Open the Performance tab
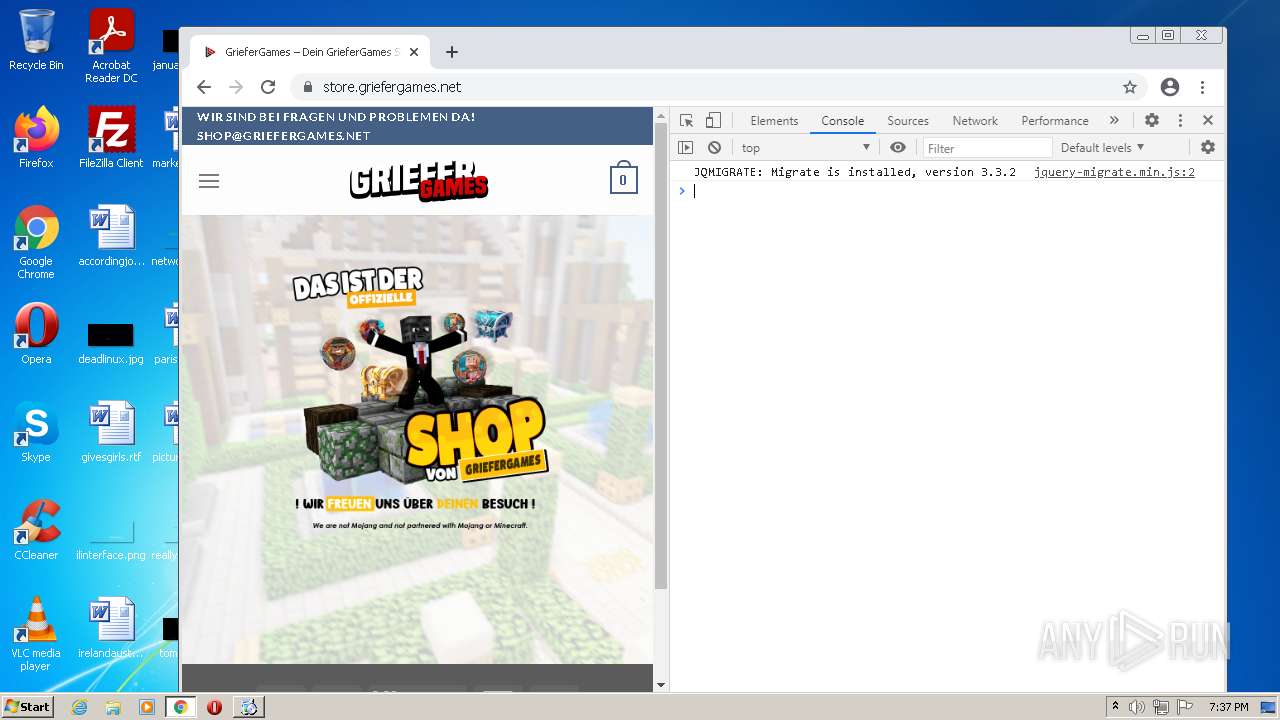Image resolution: width=1280 pixels, height=720 pixels. 1054,120
